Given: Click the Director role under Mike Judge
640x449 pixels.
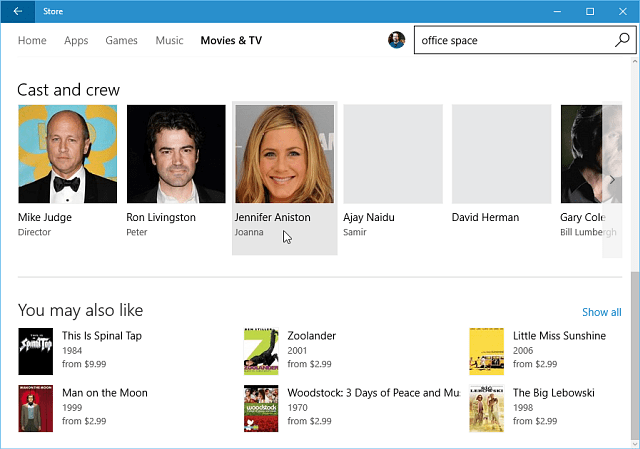Looking at the screenshot, I should [34, 232].
